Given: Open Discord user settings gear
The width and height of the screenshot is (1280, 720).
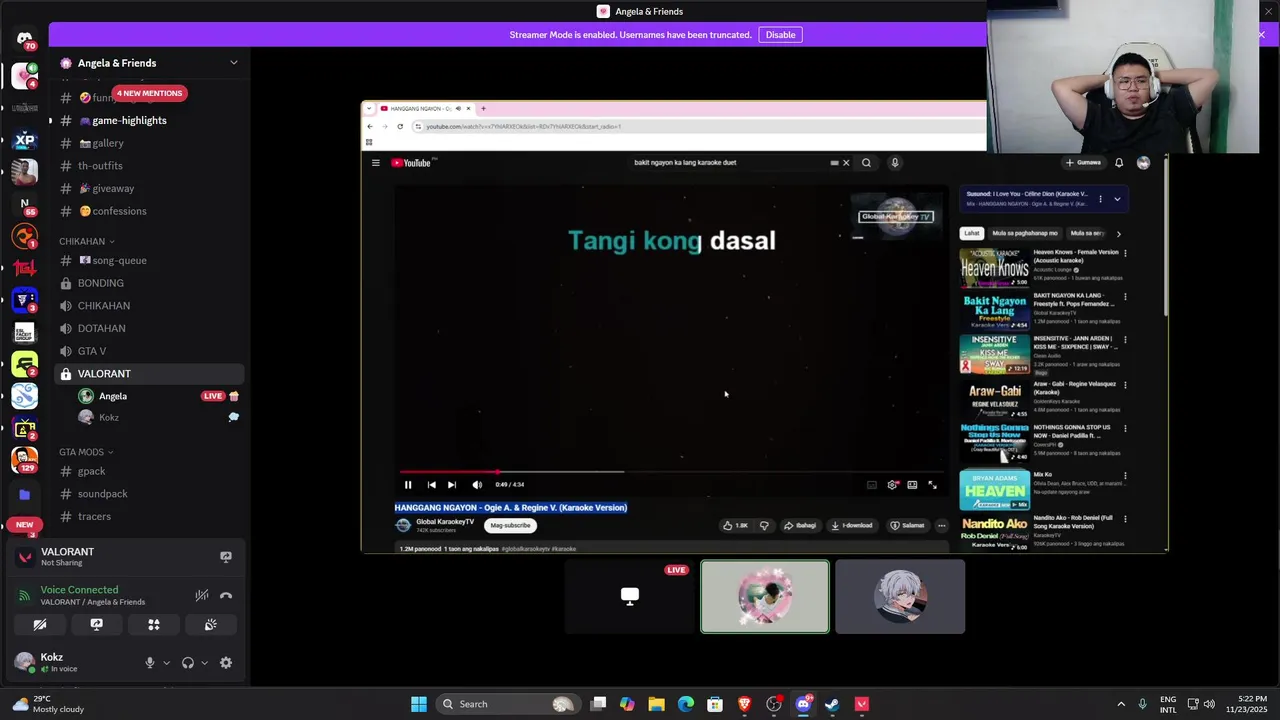Looking at the screenshot, I should 226,663.
